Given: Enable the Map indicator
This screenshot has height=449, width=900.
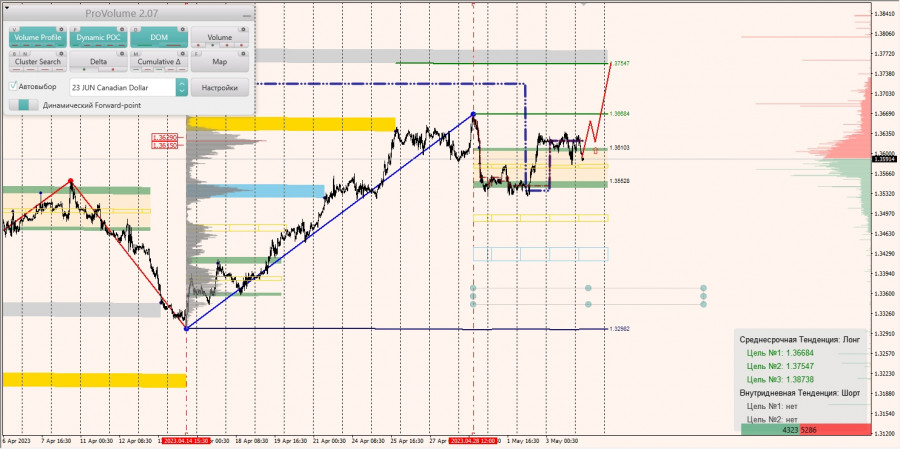Looking at the screenshot, I should (220, 61).
